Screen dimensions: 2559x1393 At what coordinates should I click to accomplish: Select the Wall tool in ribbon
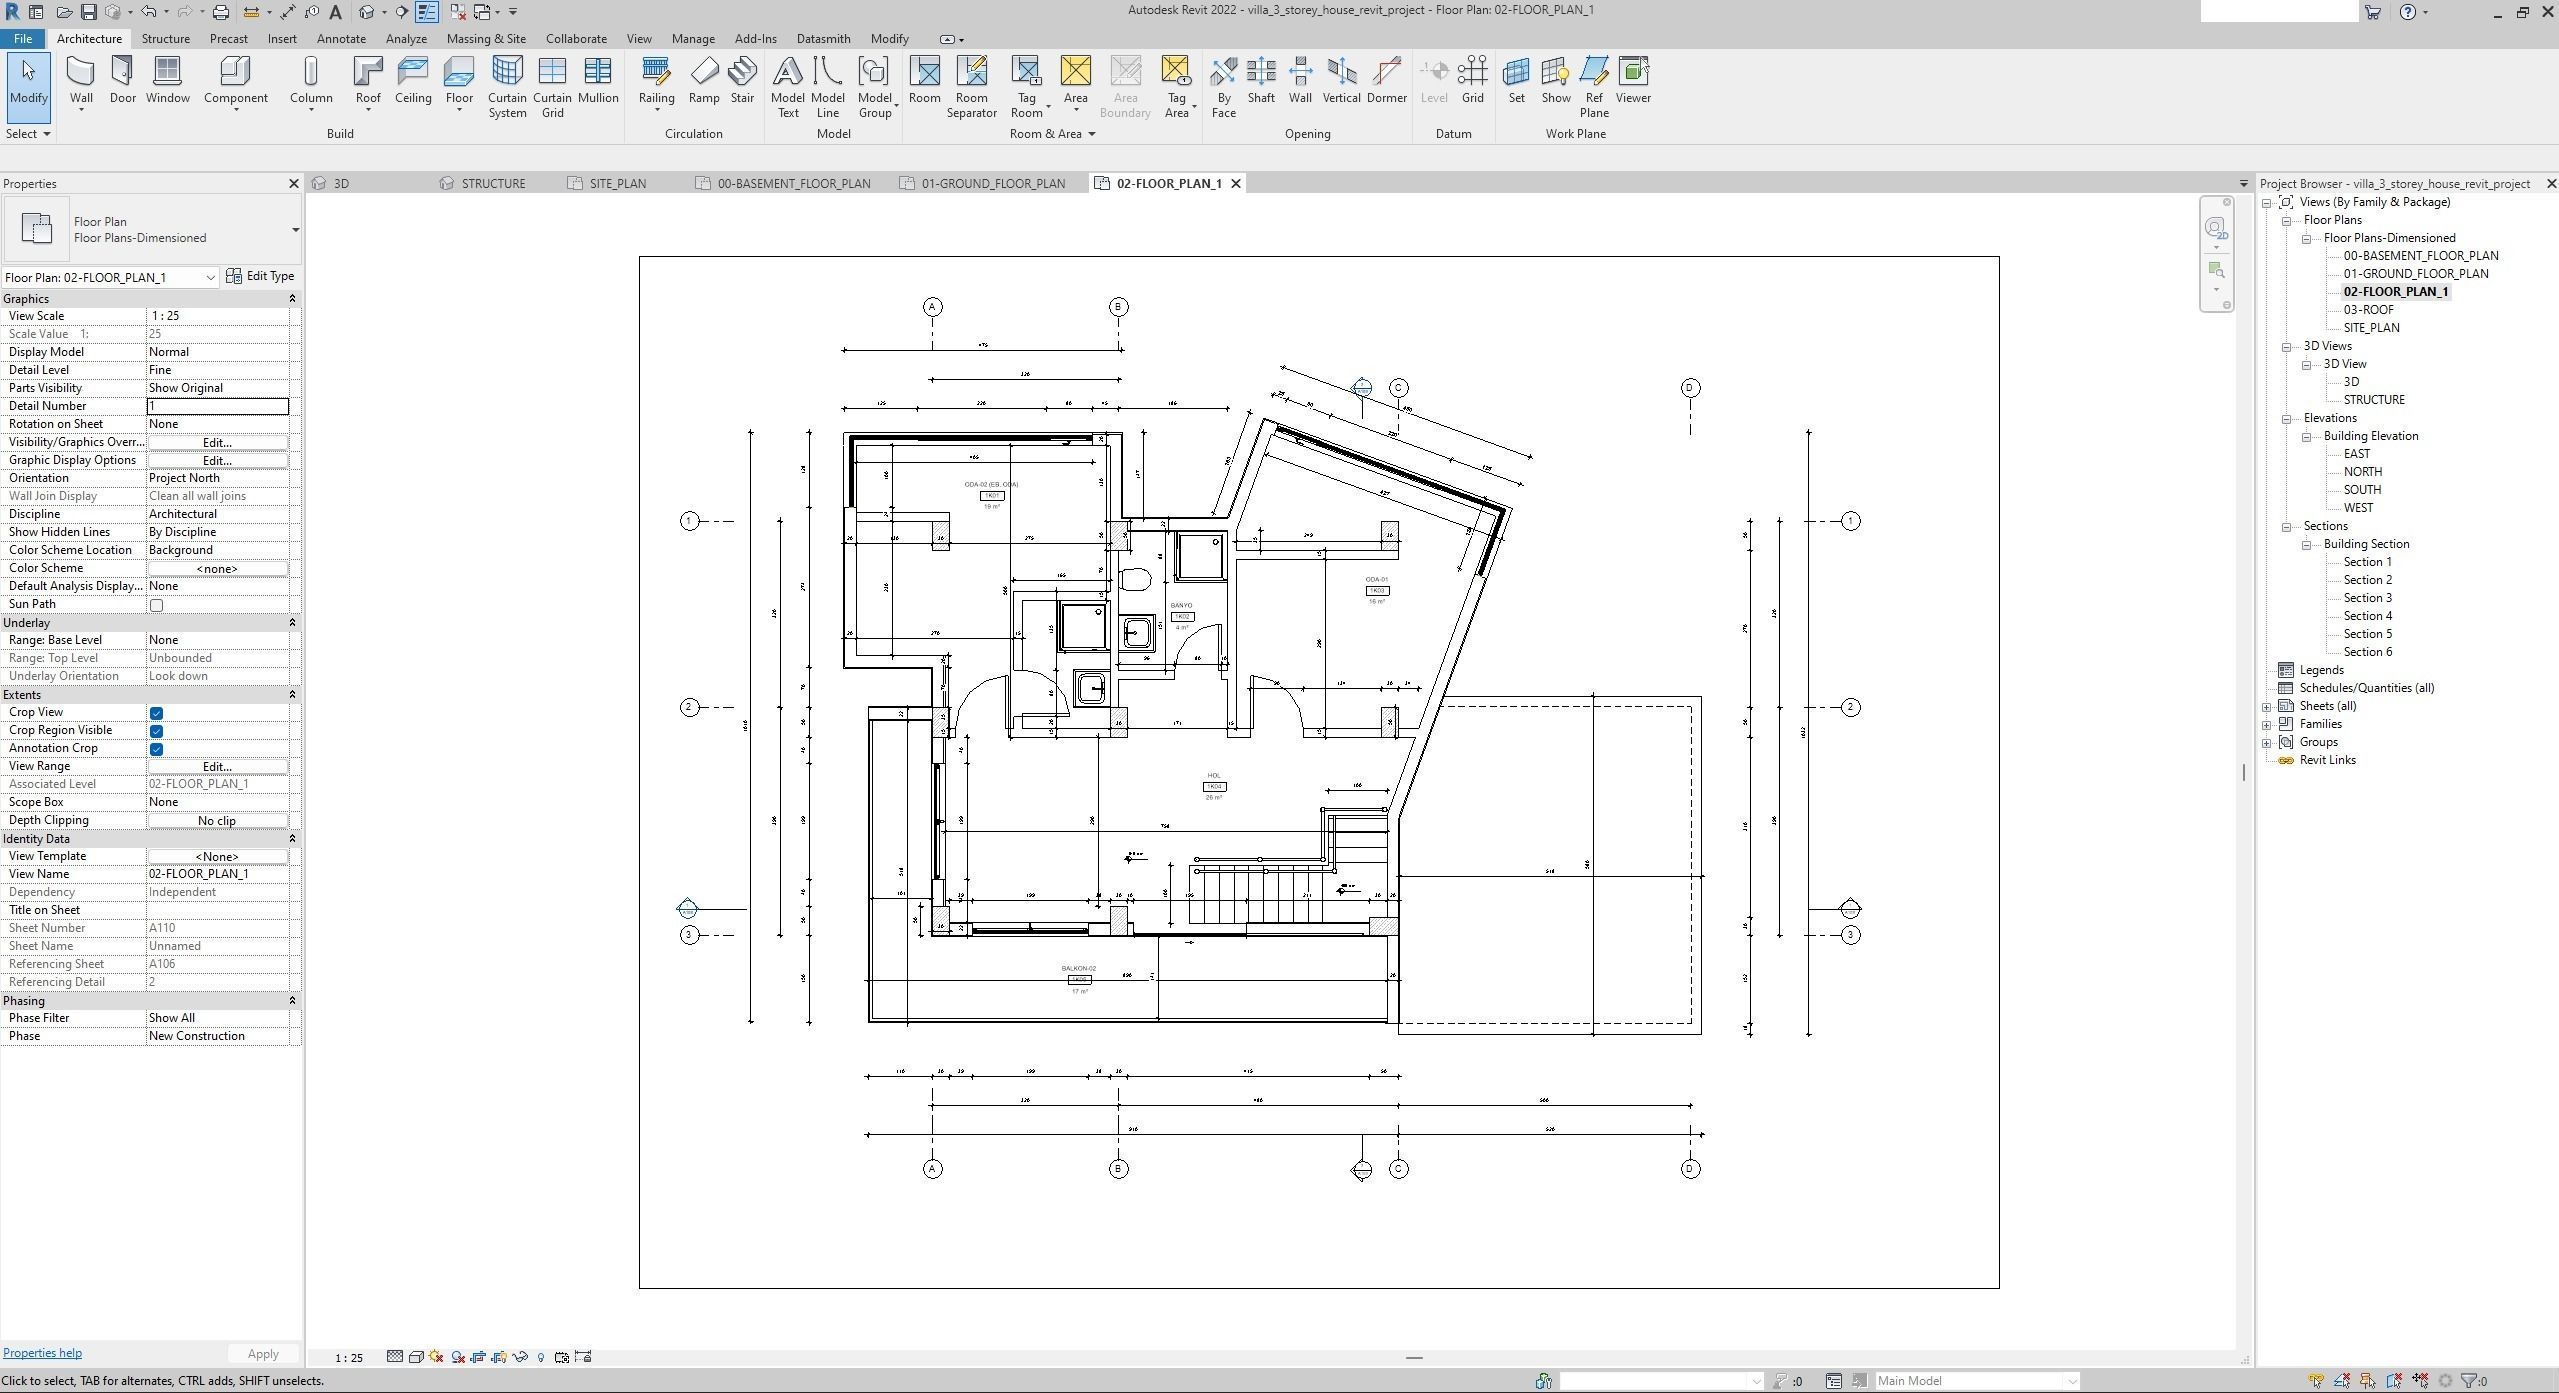point(81,80)
